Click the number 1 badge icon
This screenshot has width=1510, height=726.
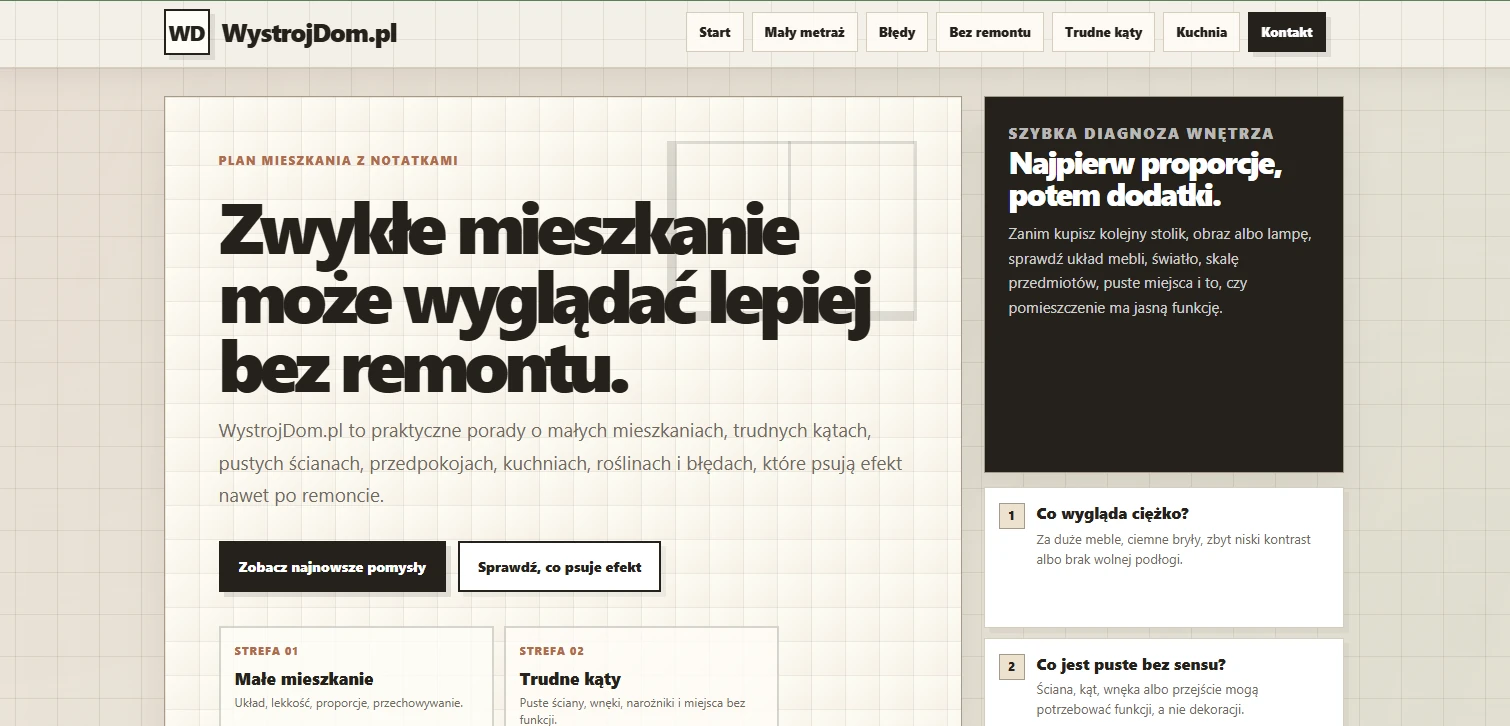(x=1011, y=516)
